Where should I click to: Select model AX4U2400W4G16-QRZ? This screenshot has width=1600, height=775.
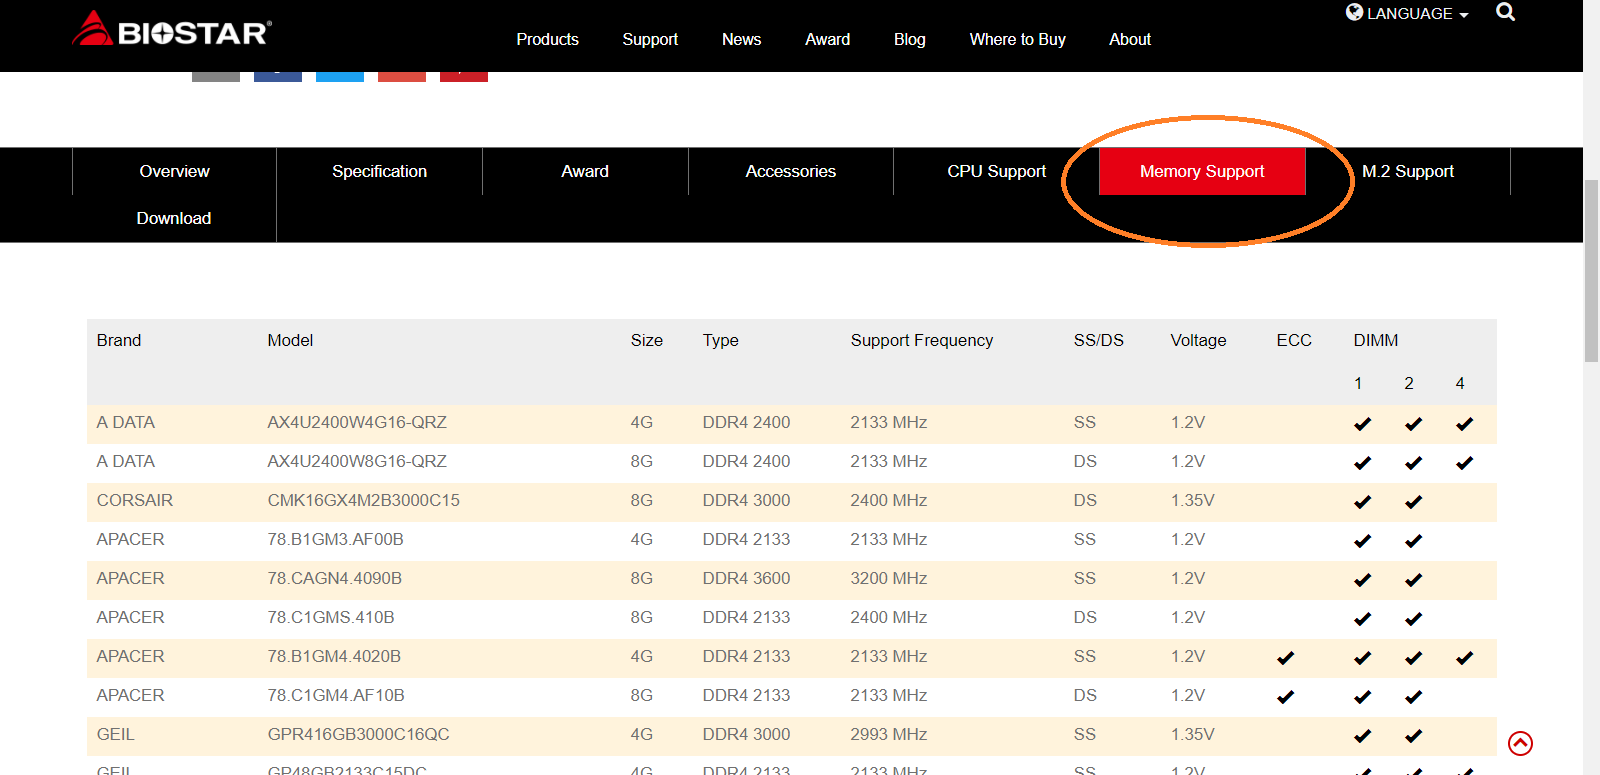tap(357, 422)
